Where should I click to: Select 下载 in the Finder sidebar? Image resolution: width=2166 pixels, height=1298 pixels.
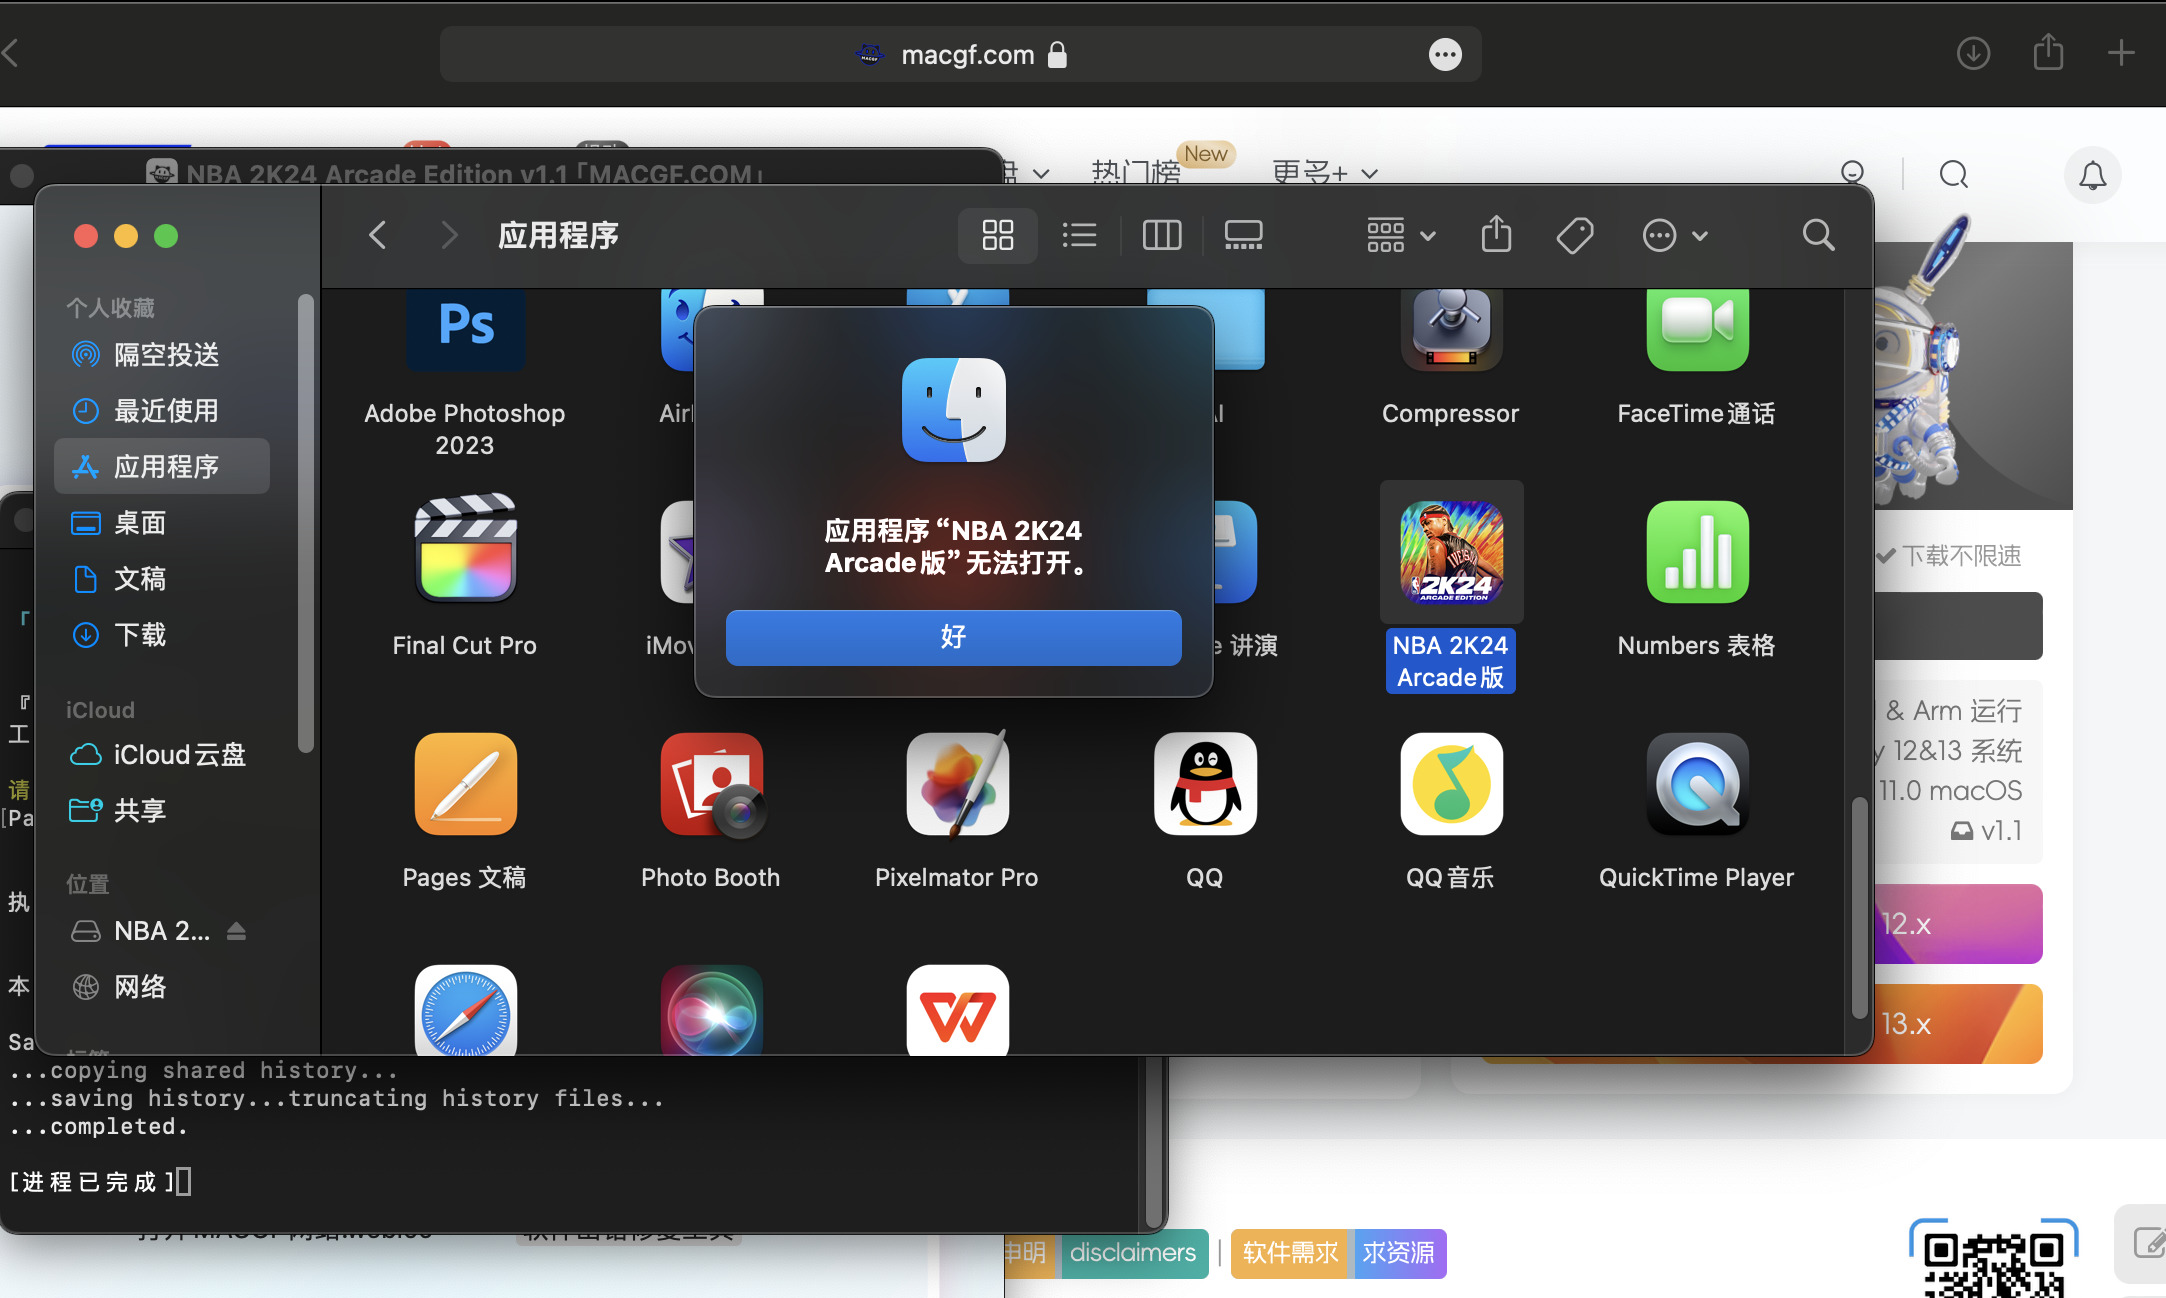tap(140, 635)
